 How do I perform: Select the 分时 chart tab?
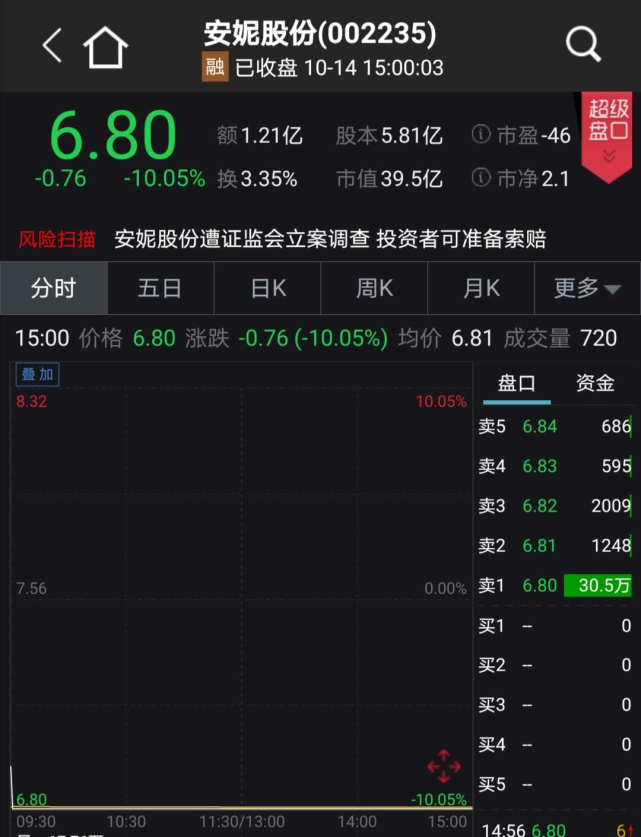click(53, 288)
